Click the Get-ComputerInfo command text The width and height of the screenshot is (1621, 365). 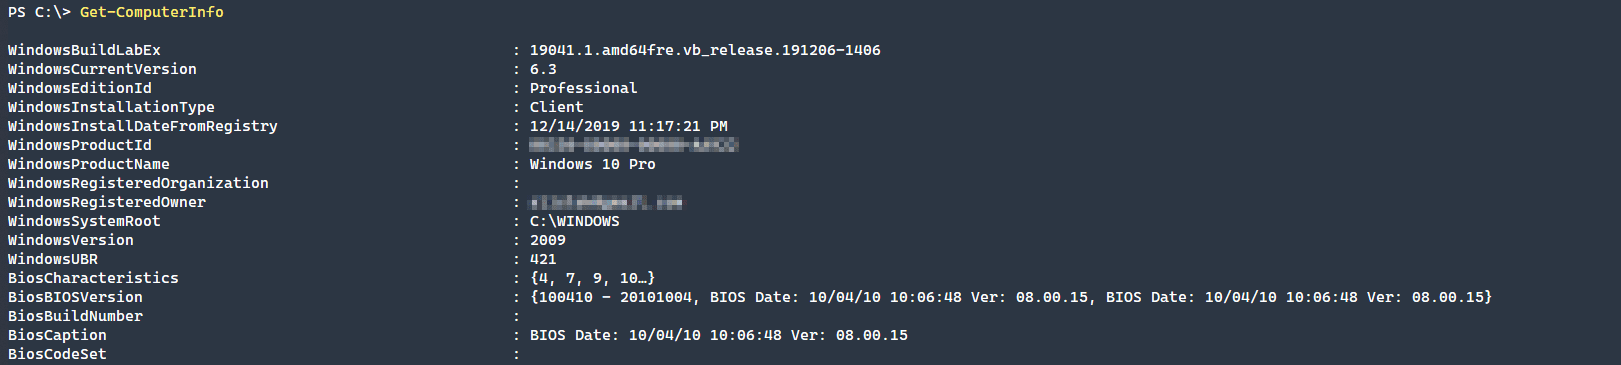pyautogui.click(x=152, y=12)
